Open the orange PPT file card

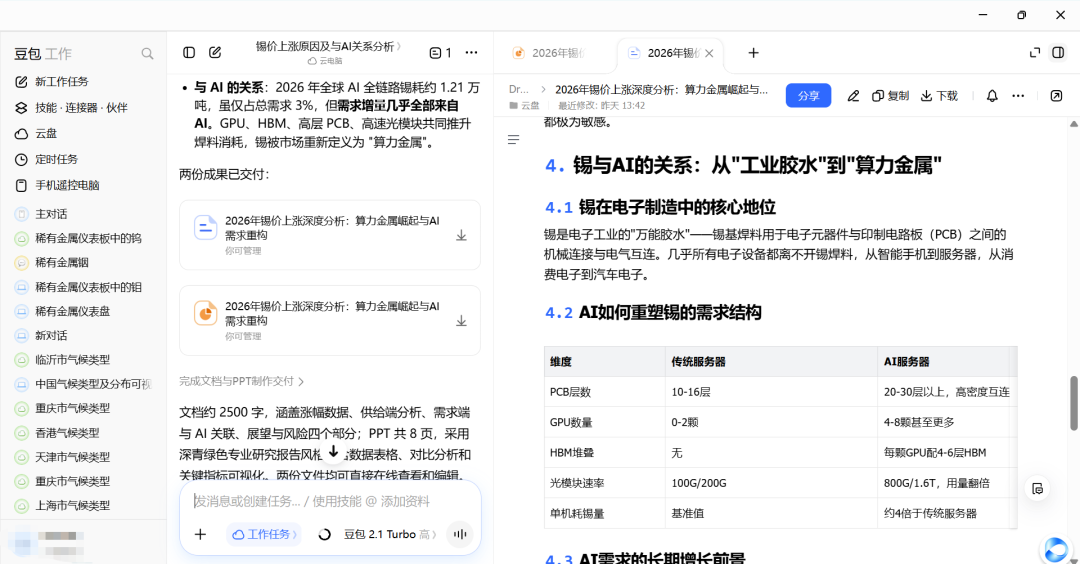click(330, 320)
